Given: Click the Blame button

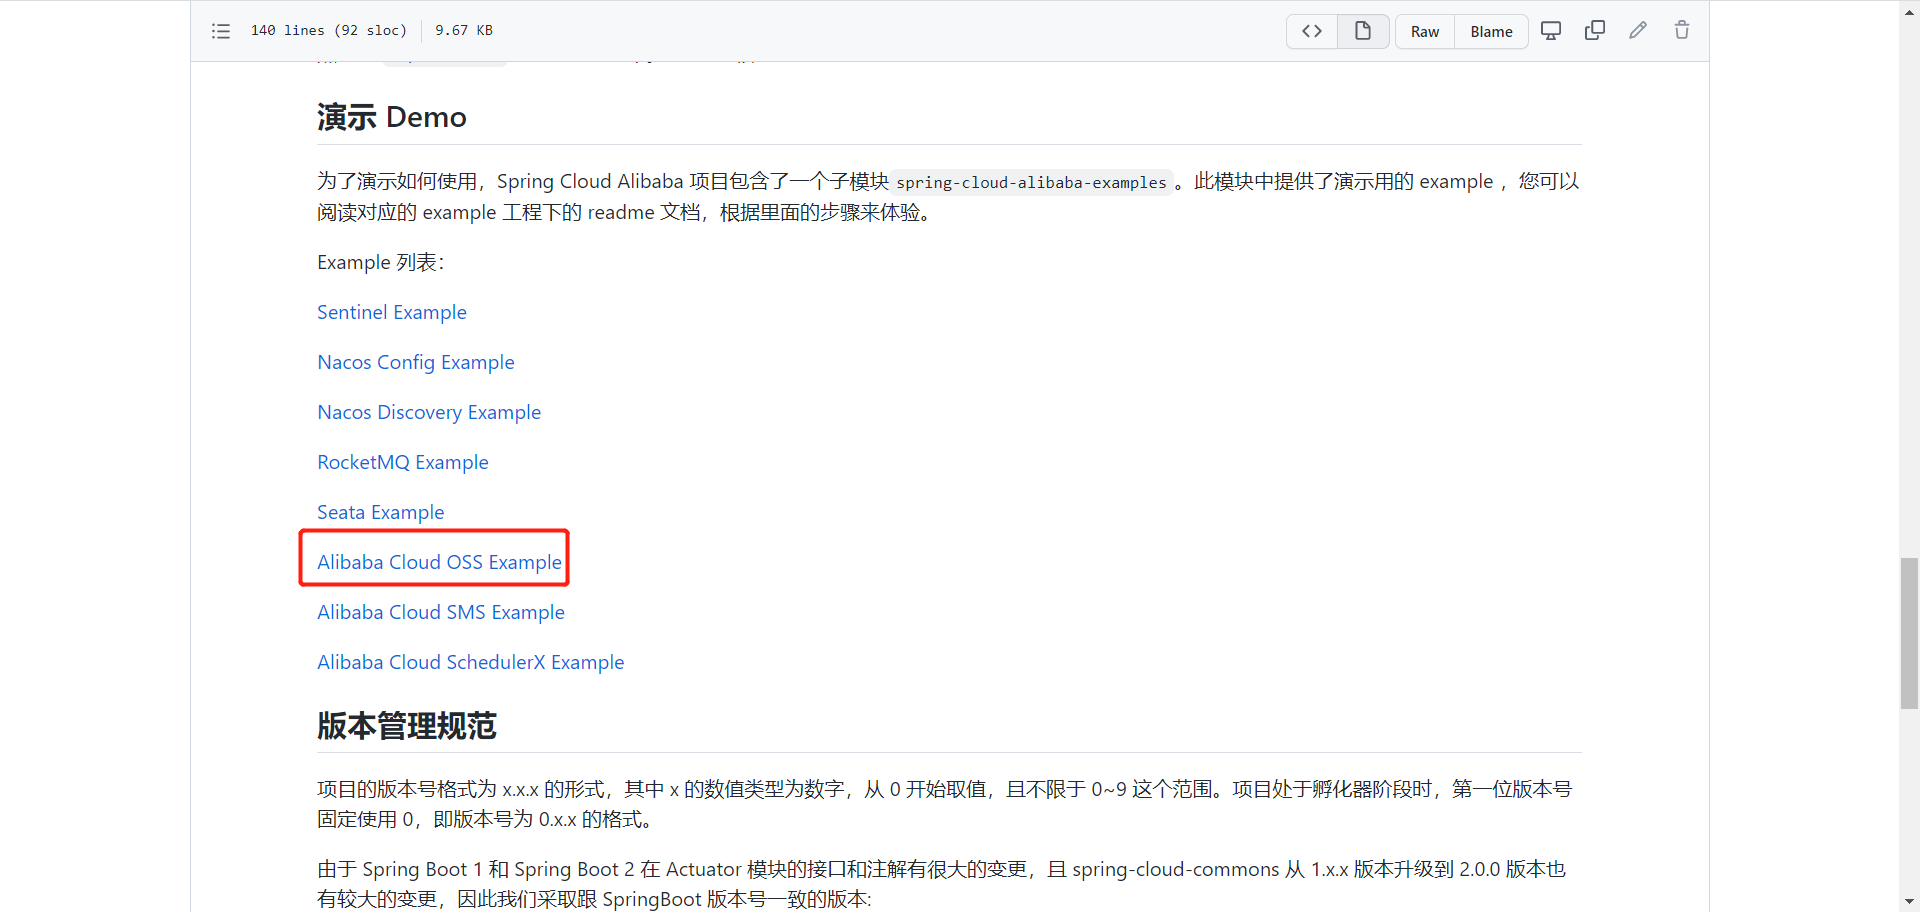Looking at the screenshot, I should (x=1491, y=32).
